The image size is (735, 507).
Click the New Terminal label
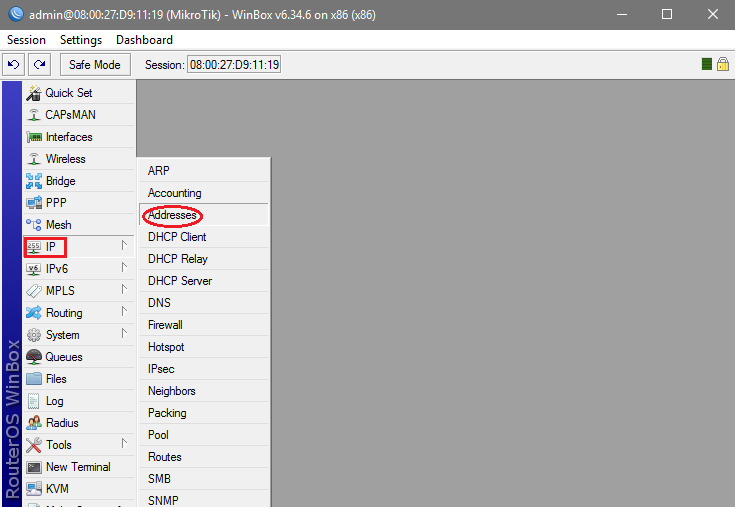coord(78,467)
